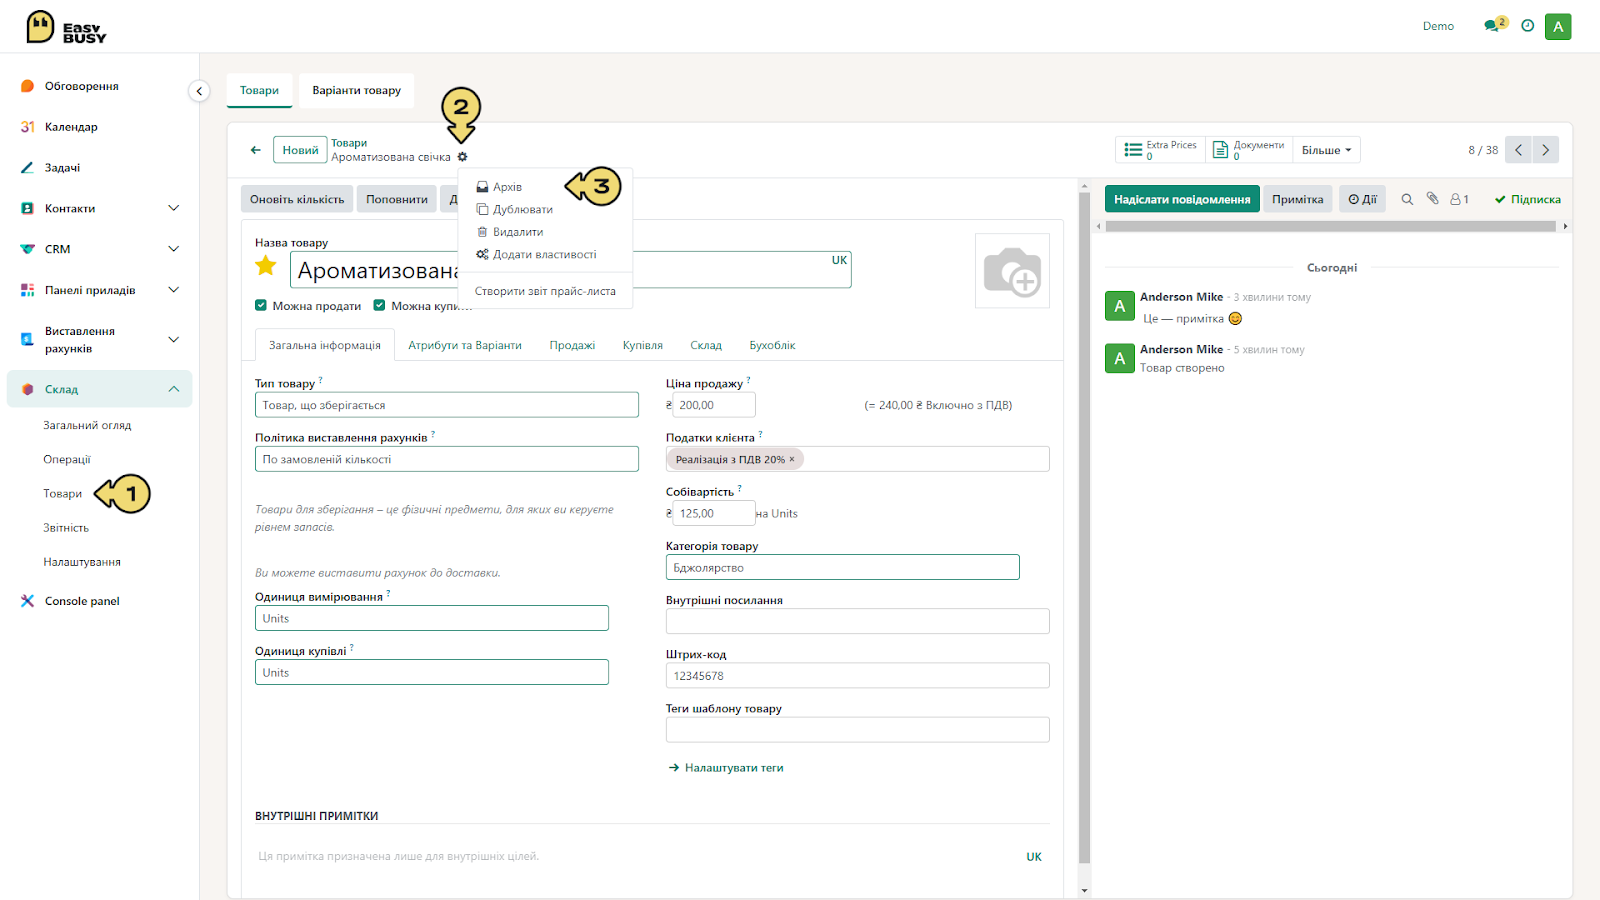1600x900 pixels.
Task: Remove the Реалізація з ПДВ 20% tag
Action: [792, 459]
